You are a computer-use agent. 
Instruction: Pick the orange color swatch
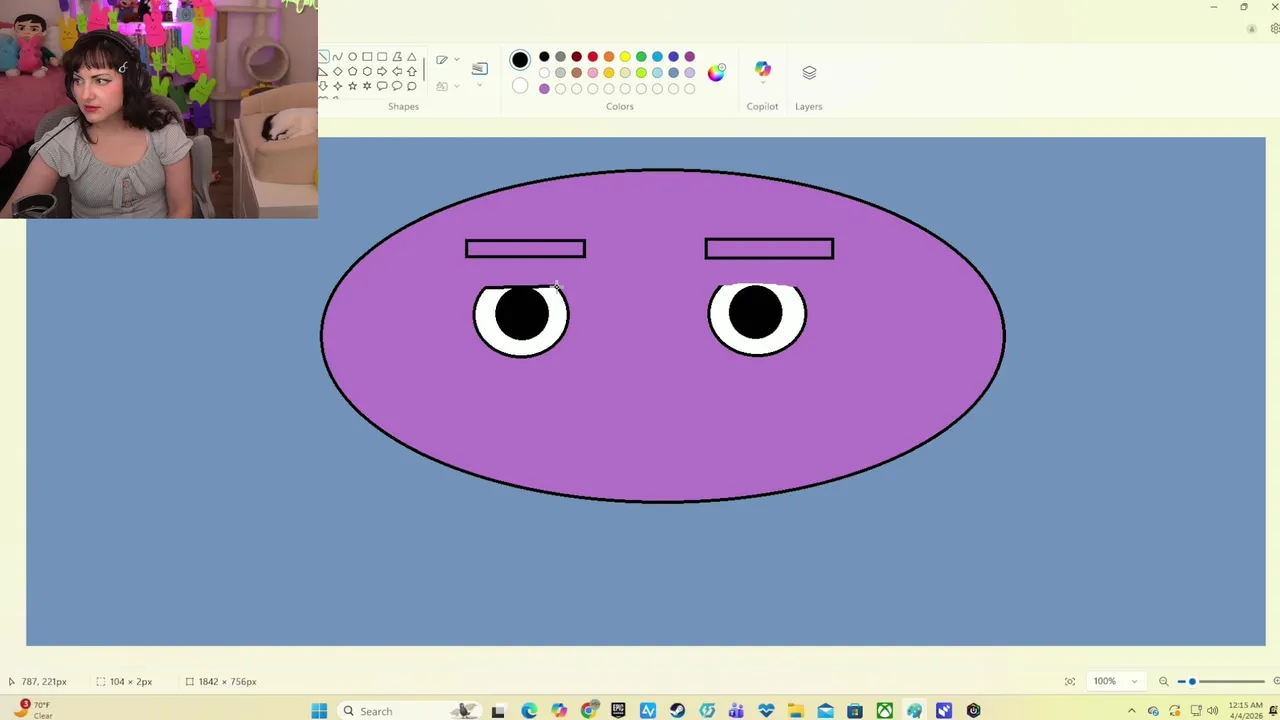(x=608, y=57)
